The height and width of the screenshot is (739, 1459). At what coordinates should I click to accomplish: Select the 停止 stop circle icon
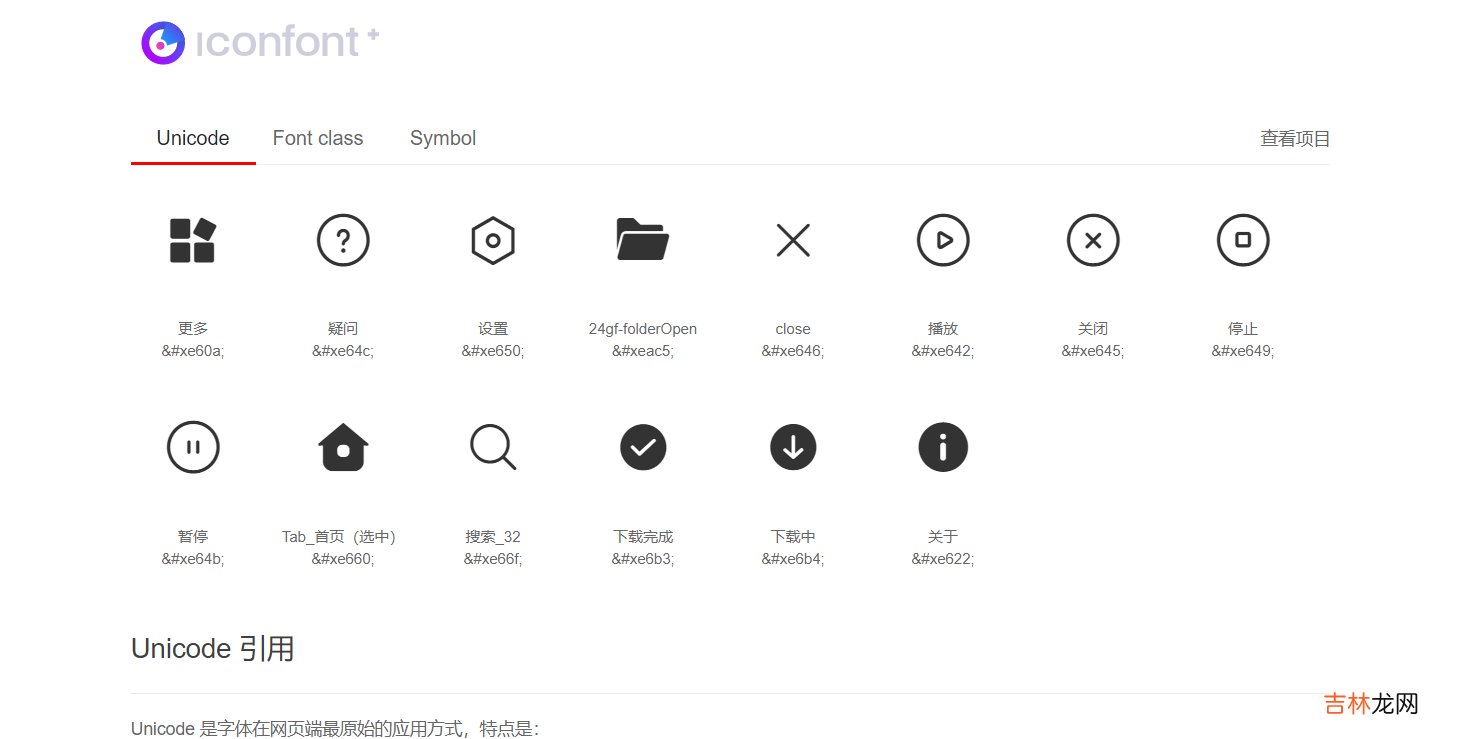coord(1243,240)
